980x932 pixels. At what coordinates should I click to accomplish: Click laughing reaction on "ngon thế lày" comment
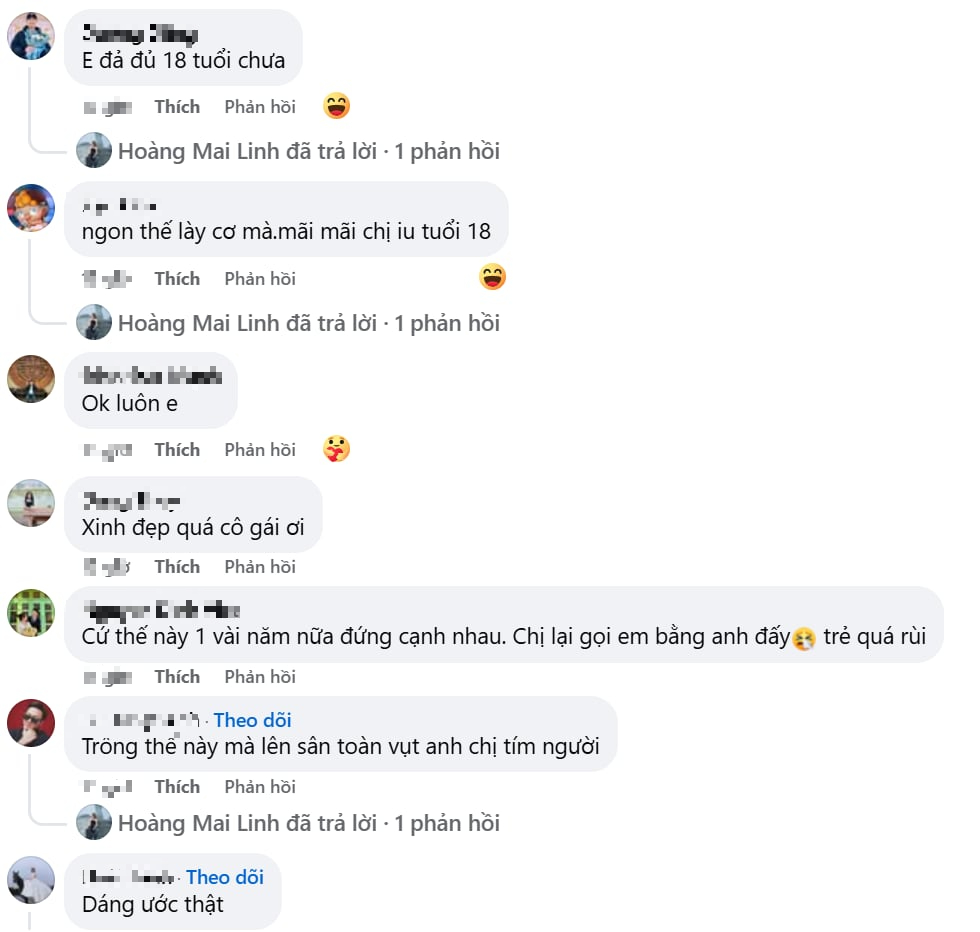pyautogui.click(x=492, y=277)
